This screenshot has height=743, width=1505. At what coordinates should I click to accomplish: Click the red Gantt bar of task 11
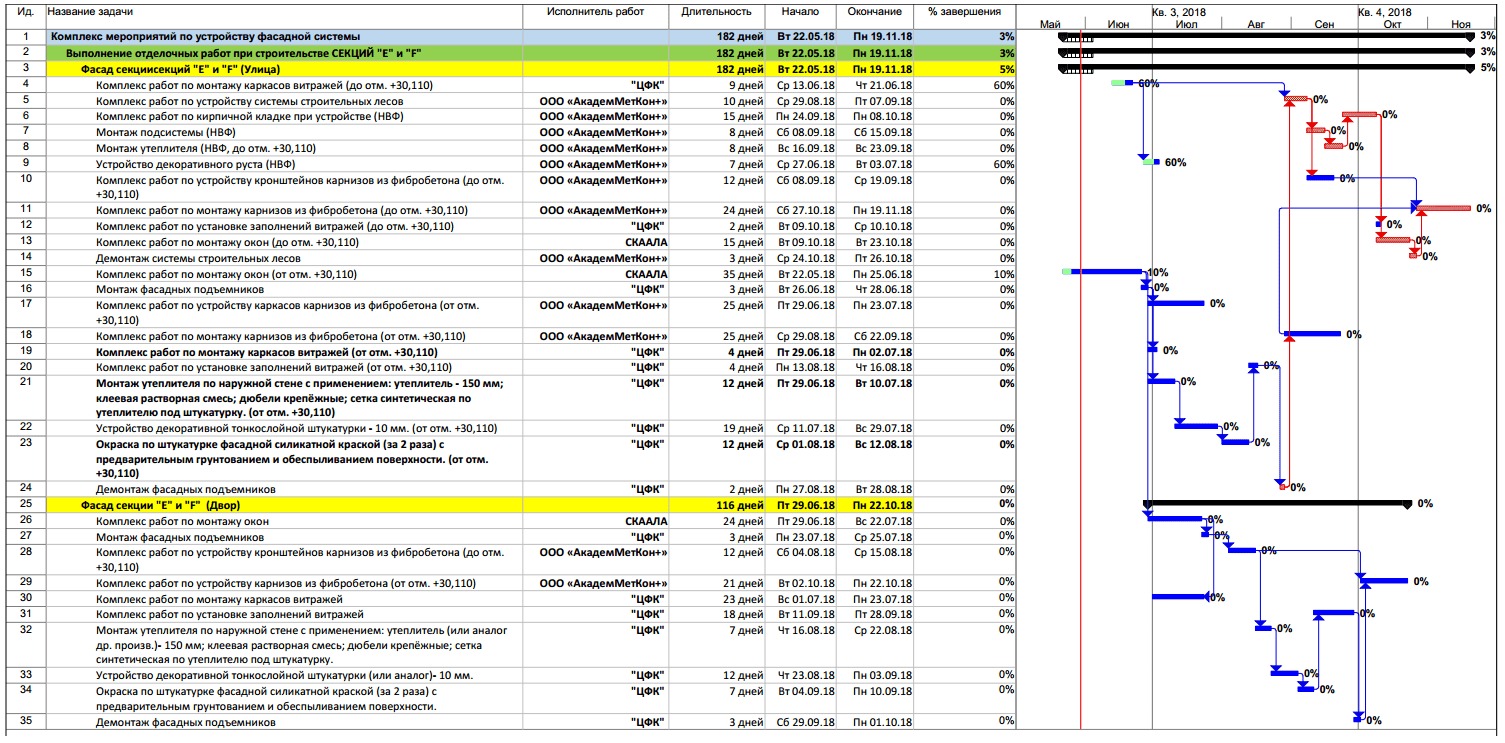click(x=1443, y=208)
